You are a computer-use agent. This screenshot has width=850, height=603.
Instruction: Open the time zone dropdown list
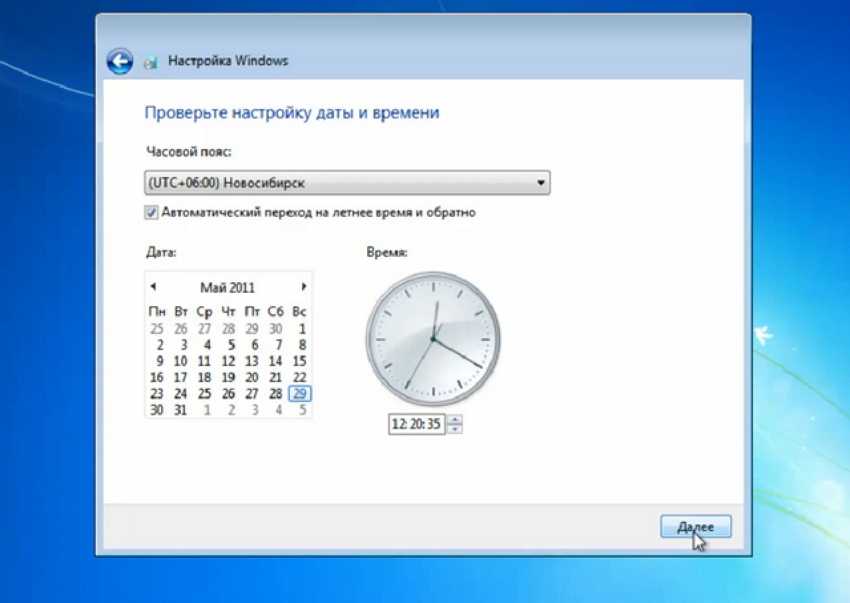point(346,183)
